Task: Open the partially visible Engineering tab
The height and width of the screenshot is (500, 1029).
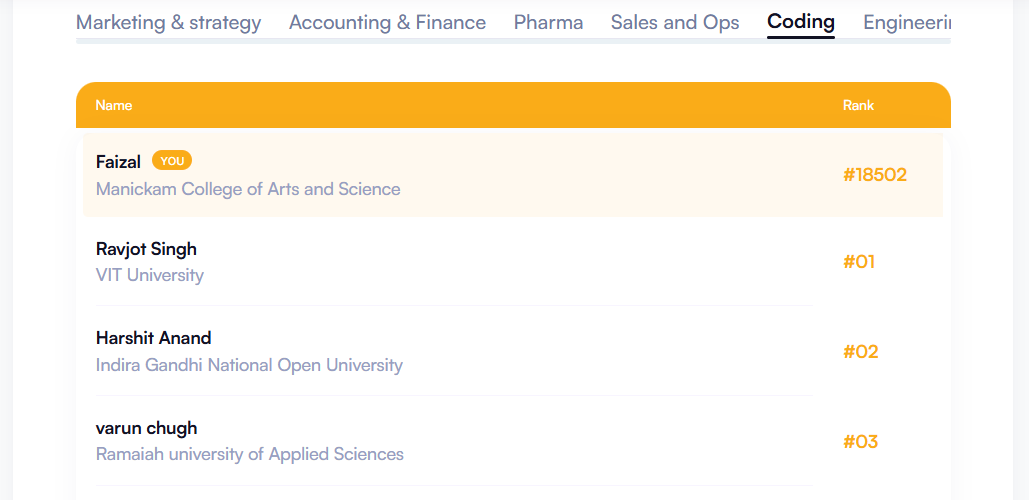Action: click(906, 22)
